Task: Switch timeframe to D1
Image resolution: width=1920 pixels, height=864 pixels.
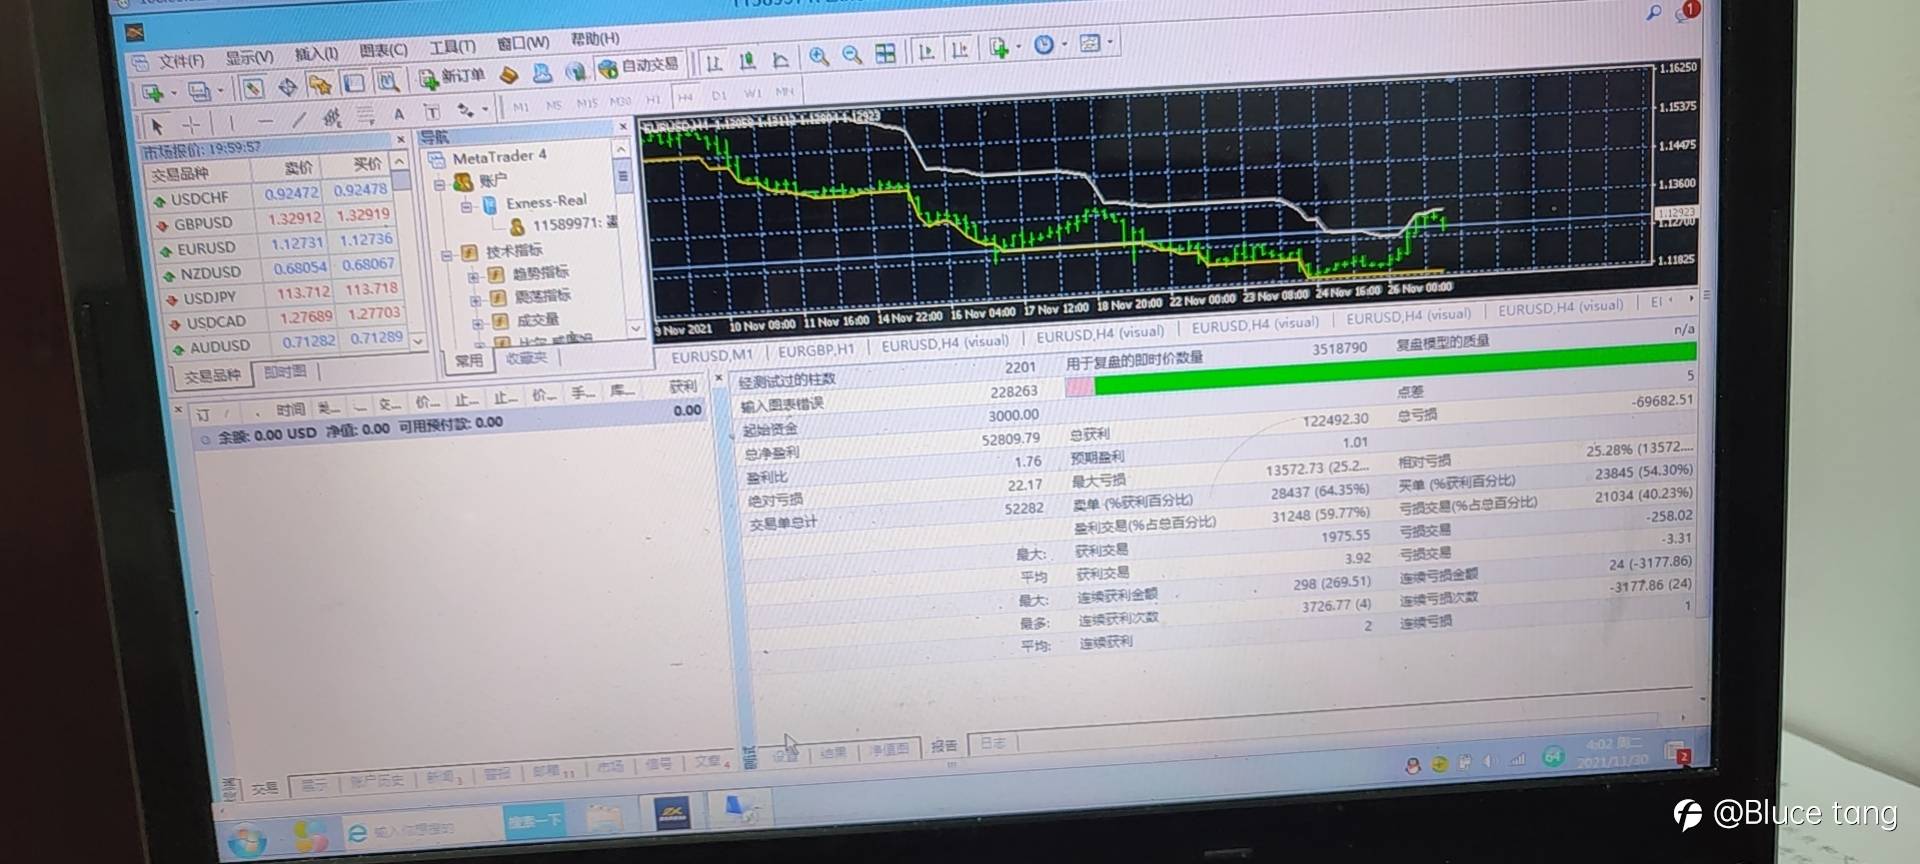Action: [719, 95]
